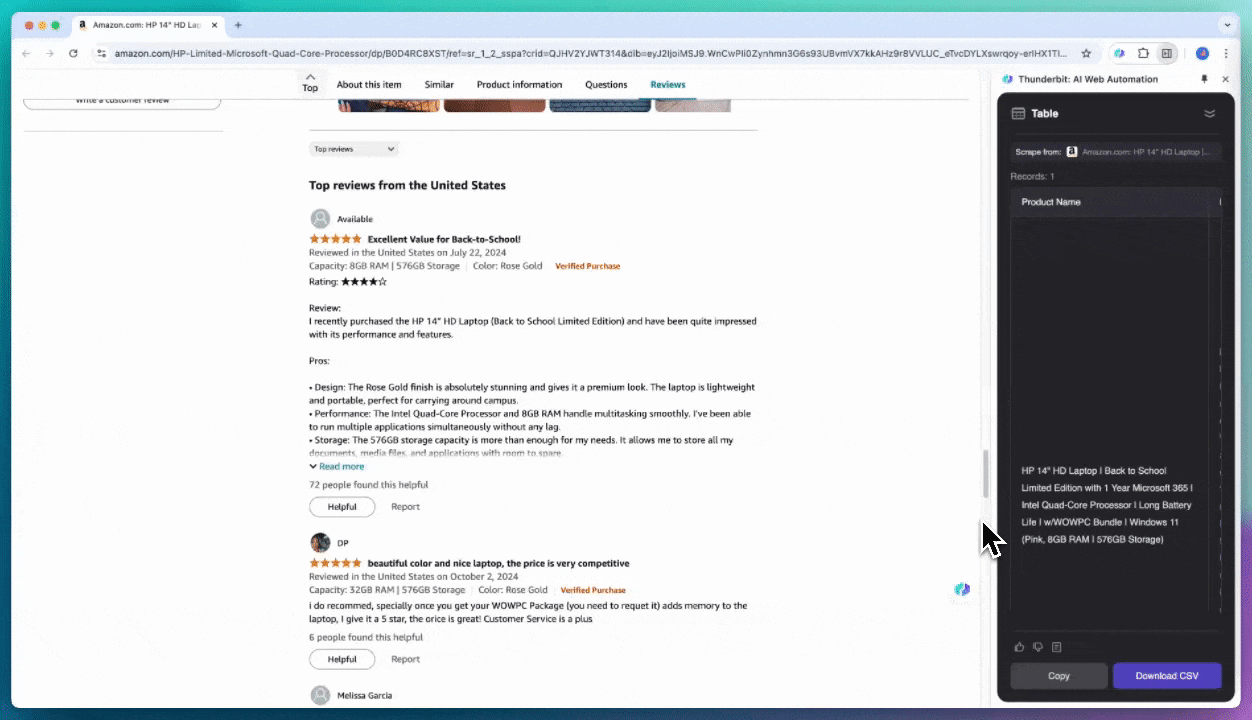Viewport: 1252px width, 720px height.
Task: Click the first review image thumbnail
Action: (388, 105)
